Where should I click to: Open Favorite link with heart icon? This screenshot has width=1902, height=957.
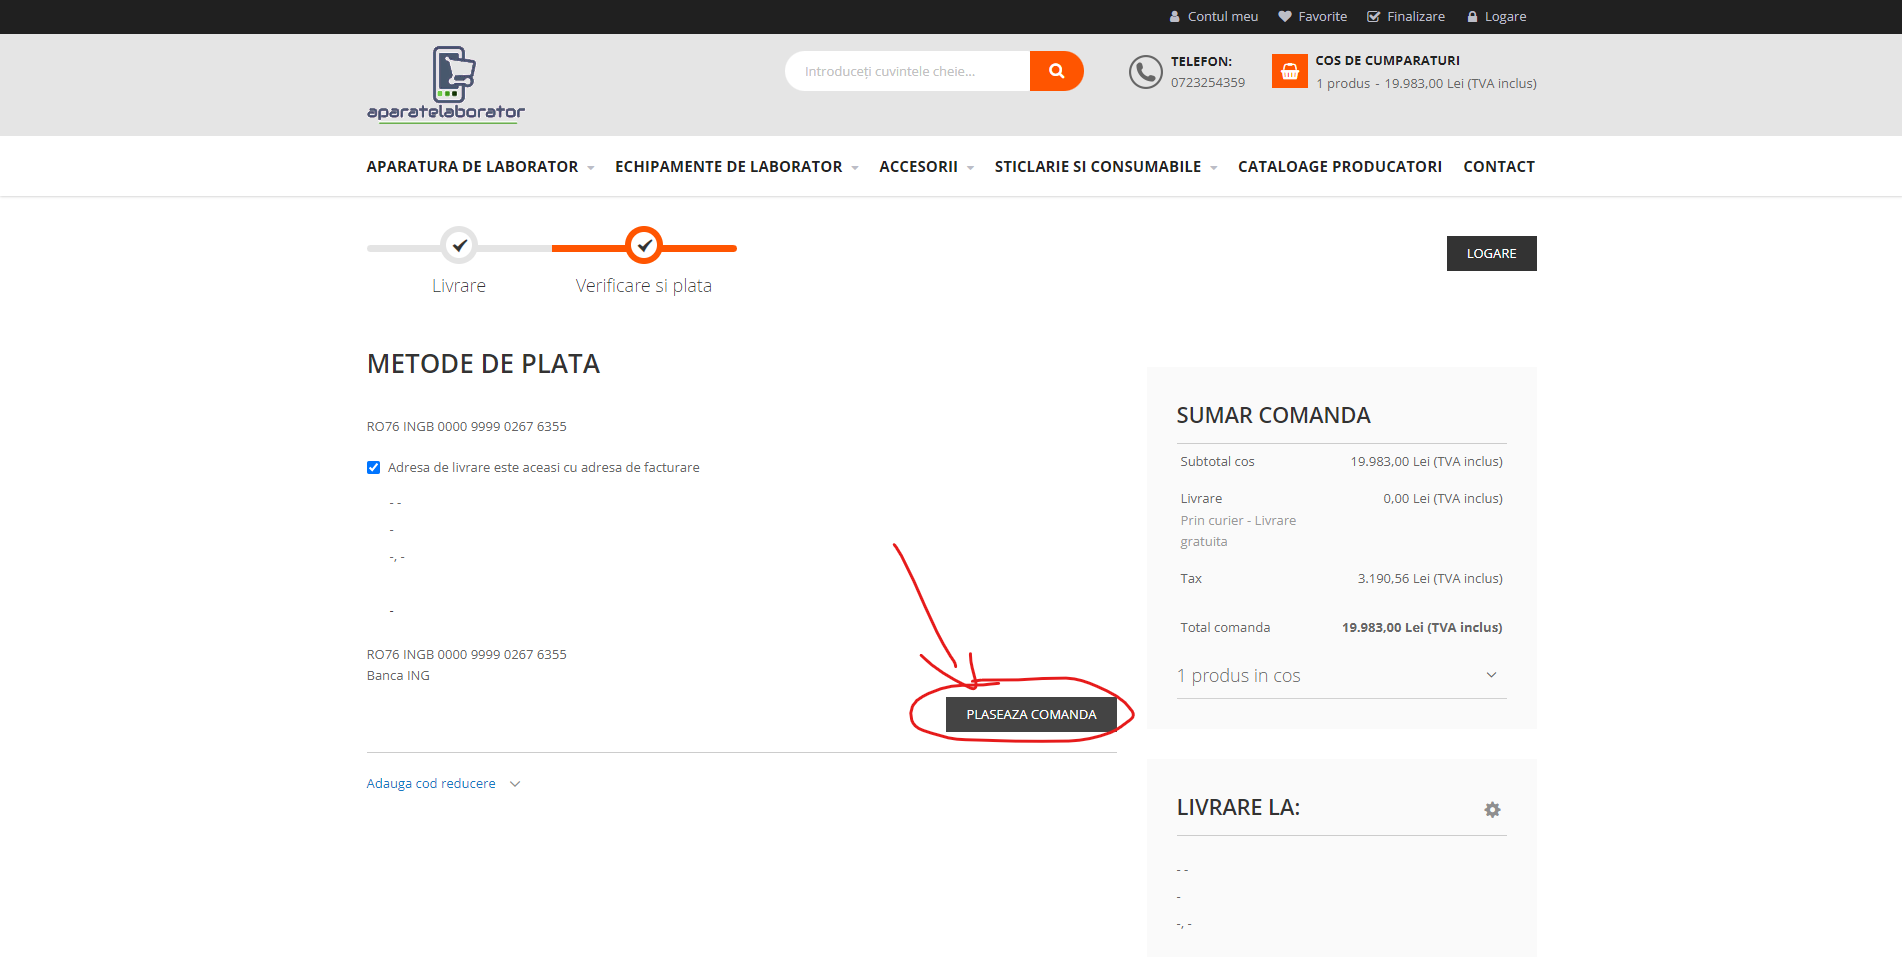tap(1312, 17)
